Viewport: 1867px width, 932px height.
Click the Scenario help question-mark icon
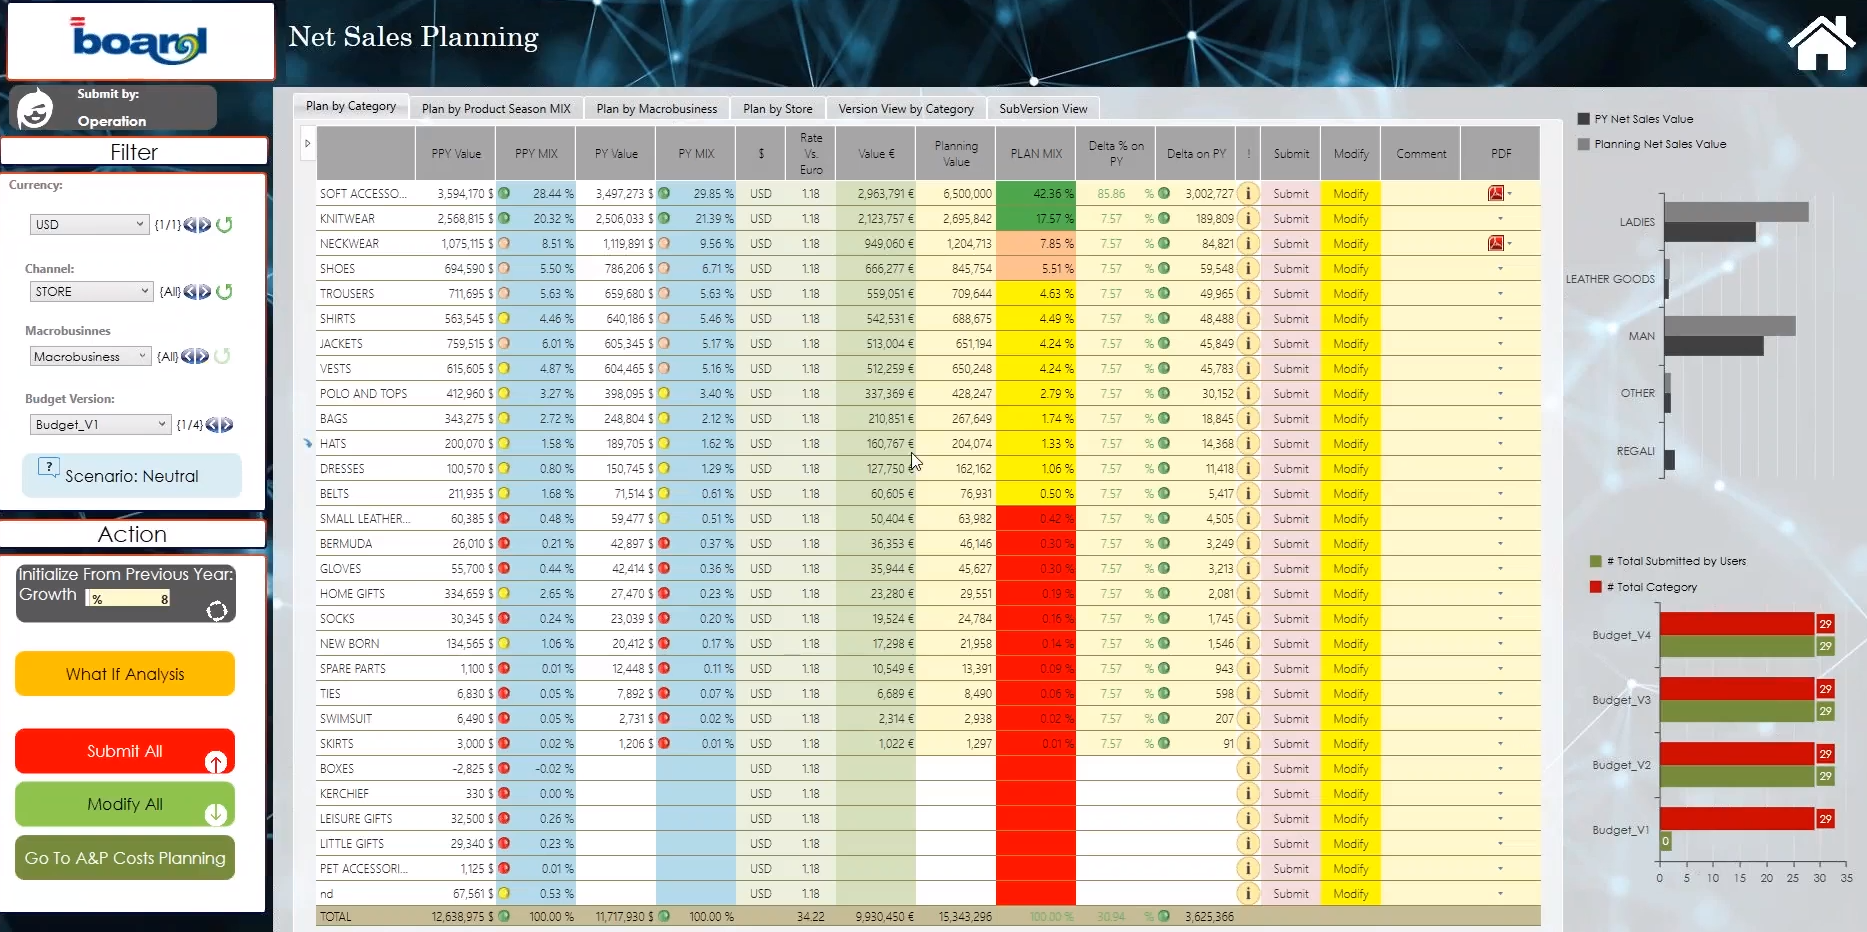coord(48,467)
